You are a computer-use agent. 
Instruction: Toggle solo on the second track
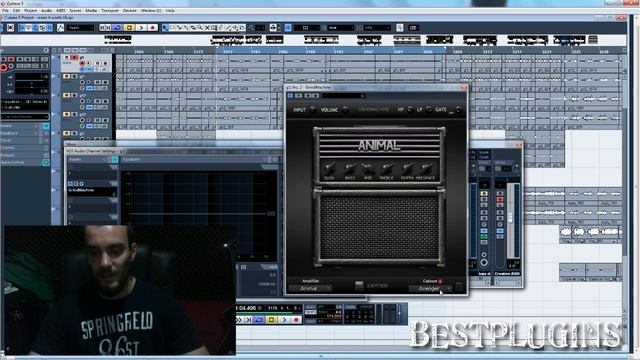tap(74, 76)
